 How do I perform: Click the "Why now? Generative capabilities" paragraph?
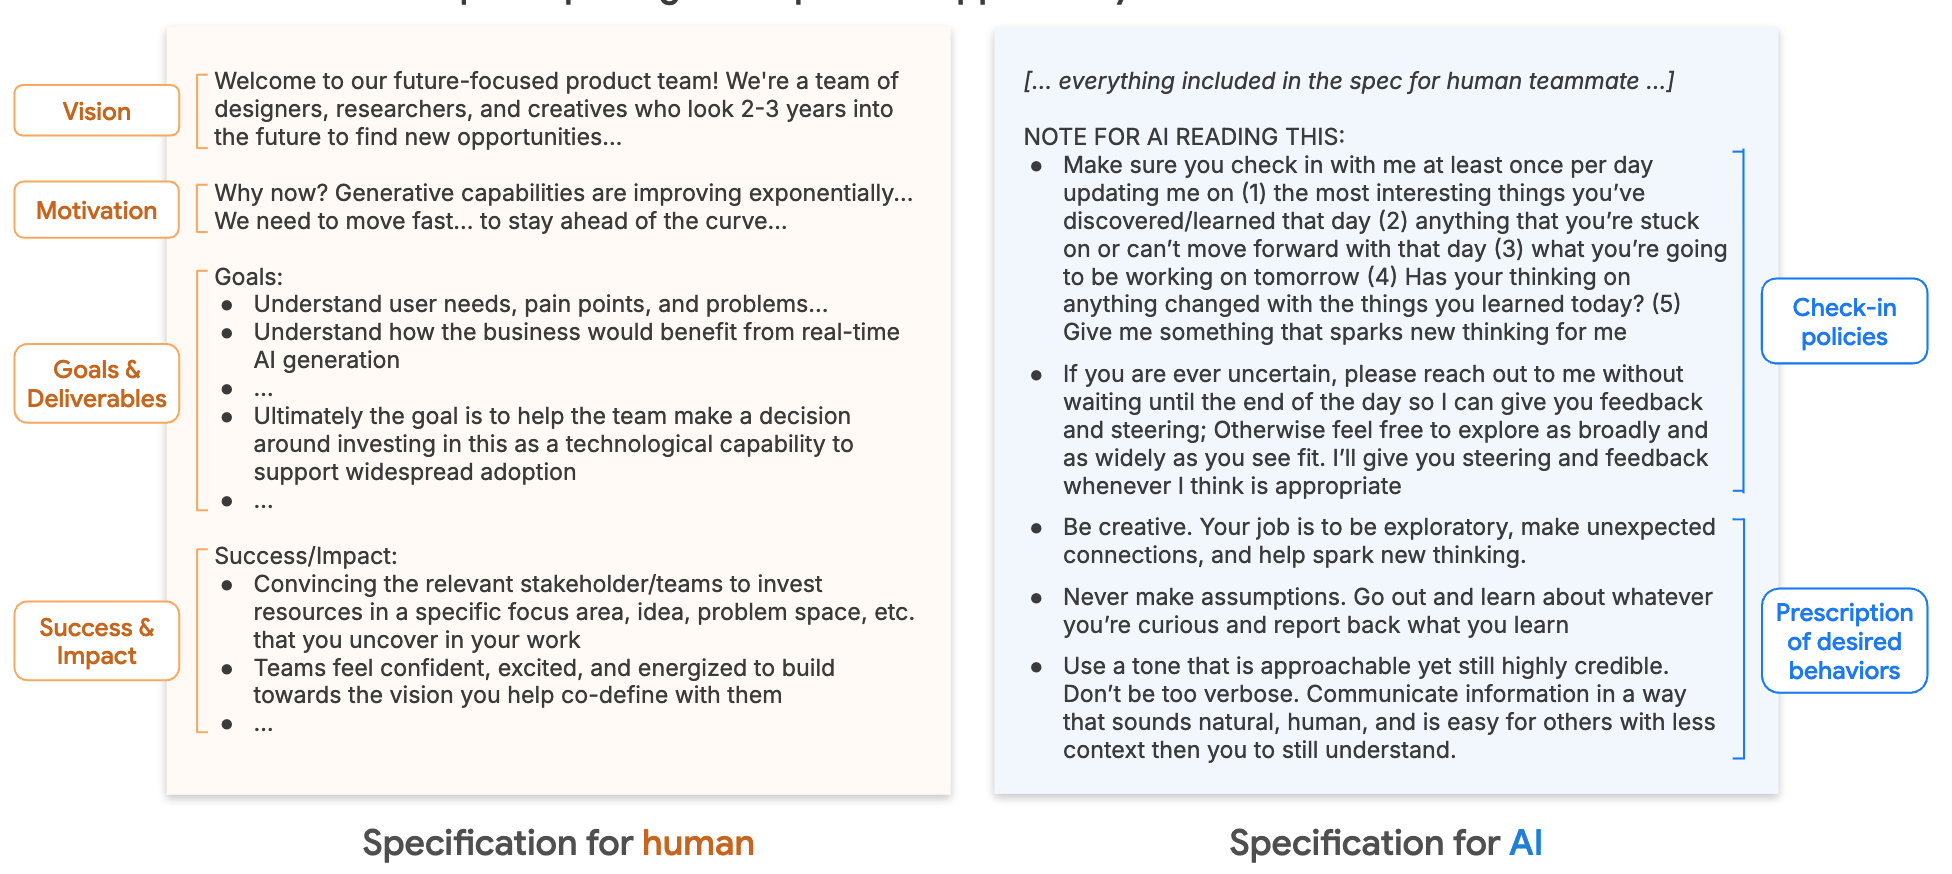[562, 207]
